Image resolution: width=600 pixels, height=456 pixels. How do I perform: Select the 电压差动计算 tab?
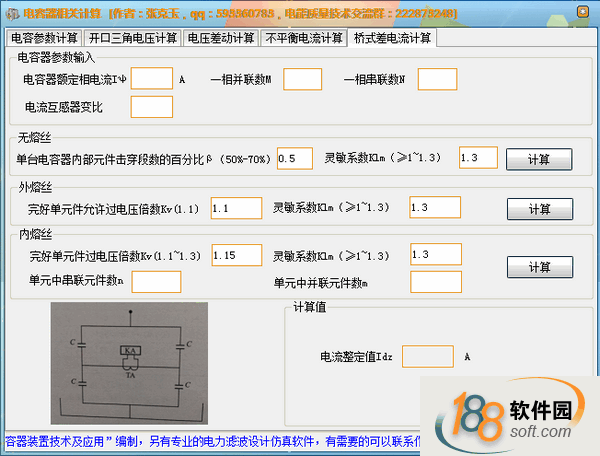[221, 38]
